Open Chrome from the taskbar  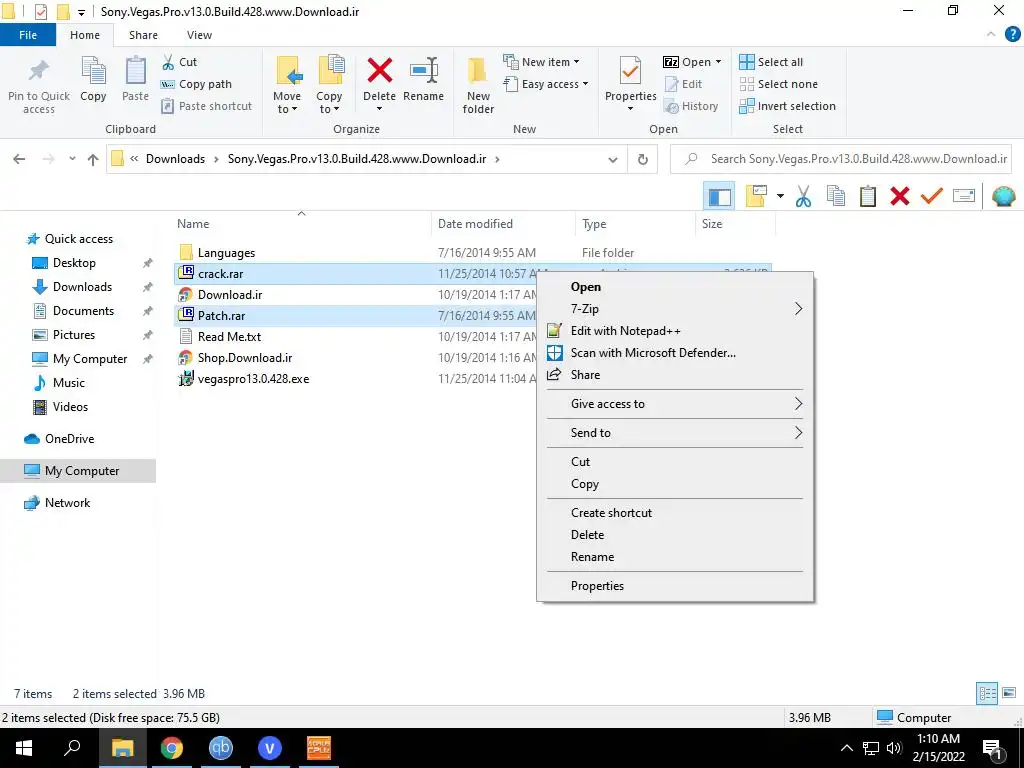[172, 748]
